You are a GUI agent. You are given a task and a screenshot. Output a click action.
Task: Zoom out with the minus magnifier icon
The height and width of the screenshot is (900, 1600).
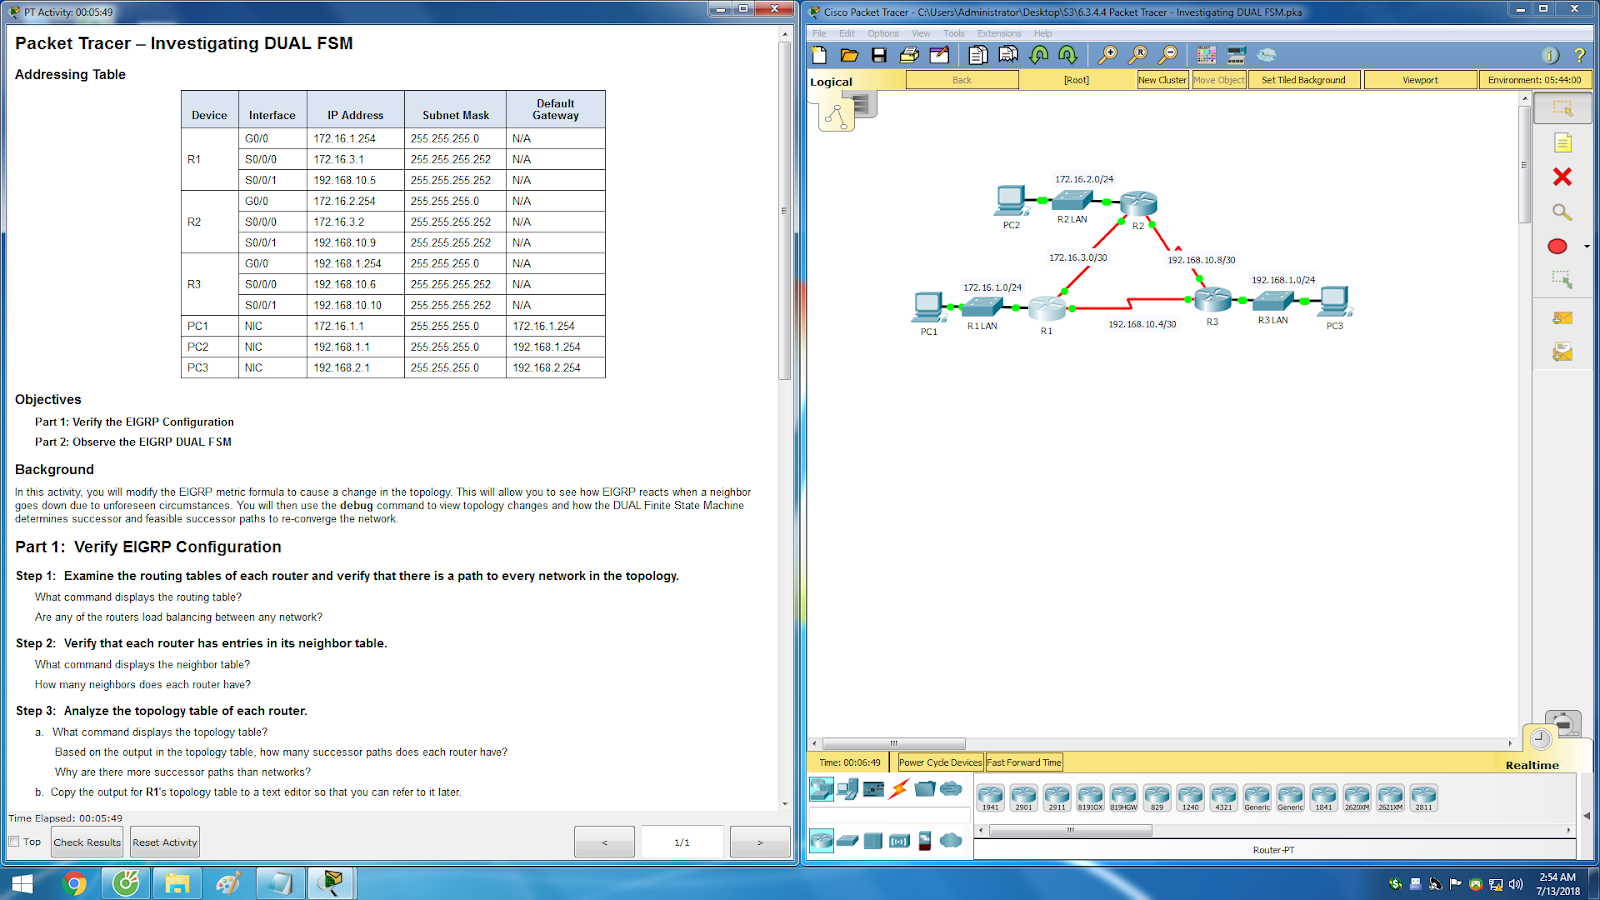coord(1168,55)
